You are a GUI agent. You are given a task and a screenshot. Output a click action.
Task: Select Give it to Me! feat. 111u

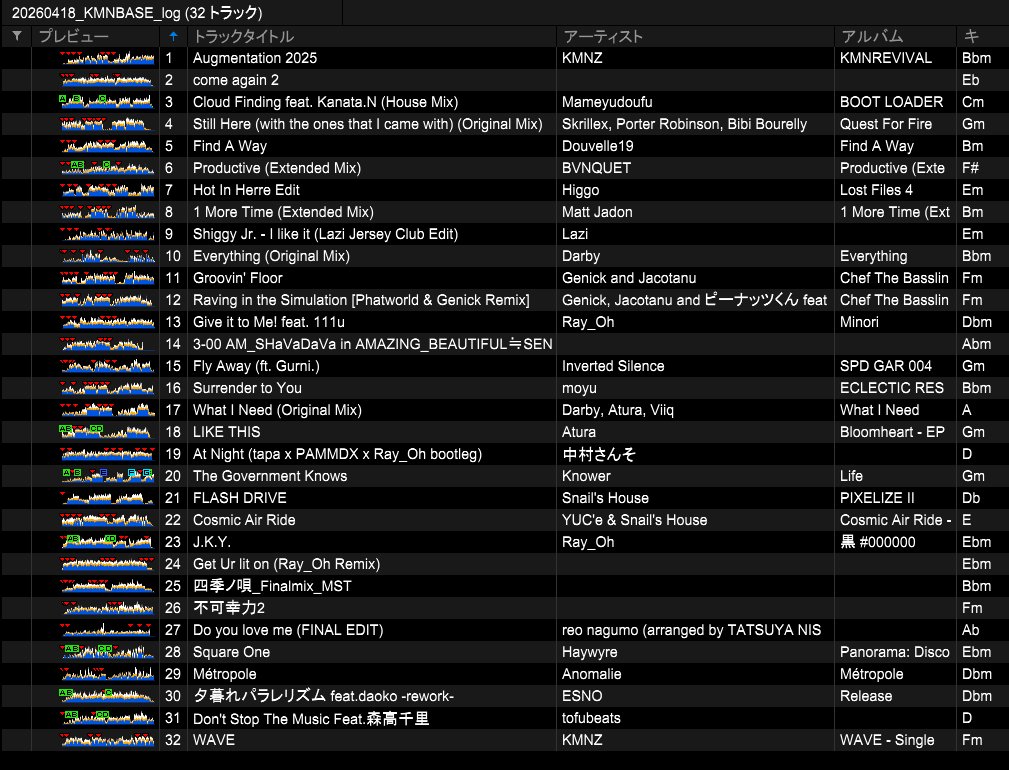coord(268,322)
